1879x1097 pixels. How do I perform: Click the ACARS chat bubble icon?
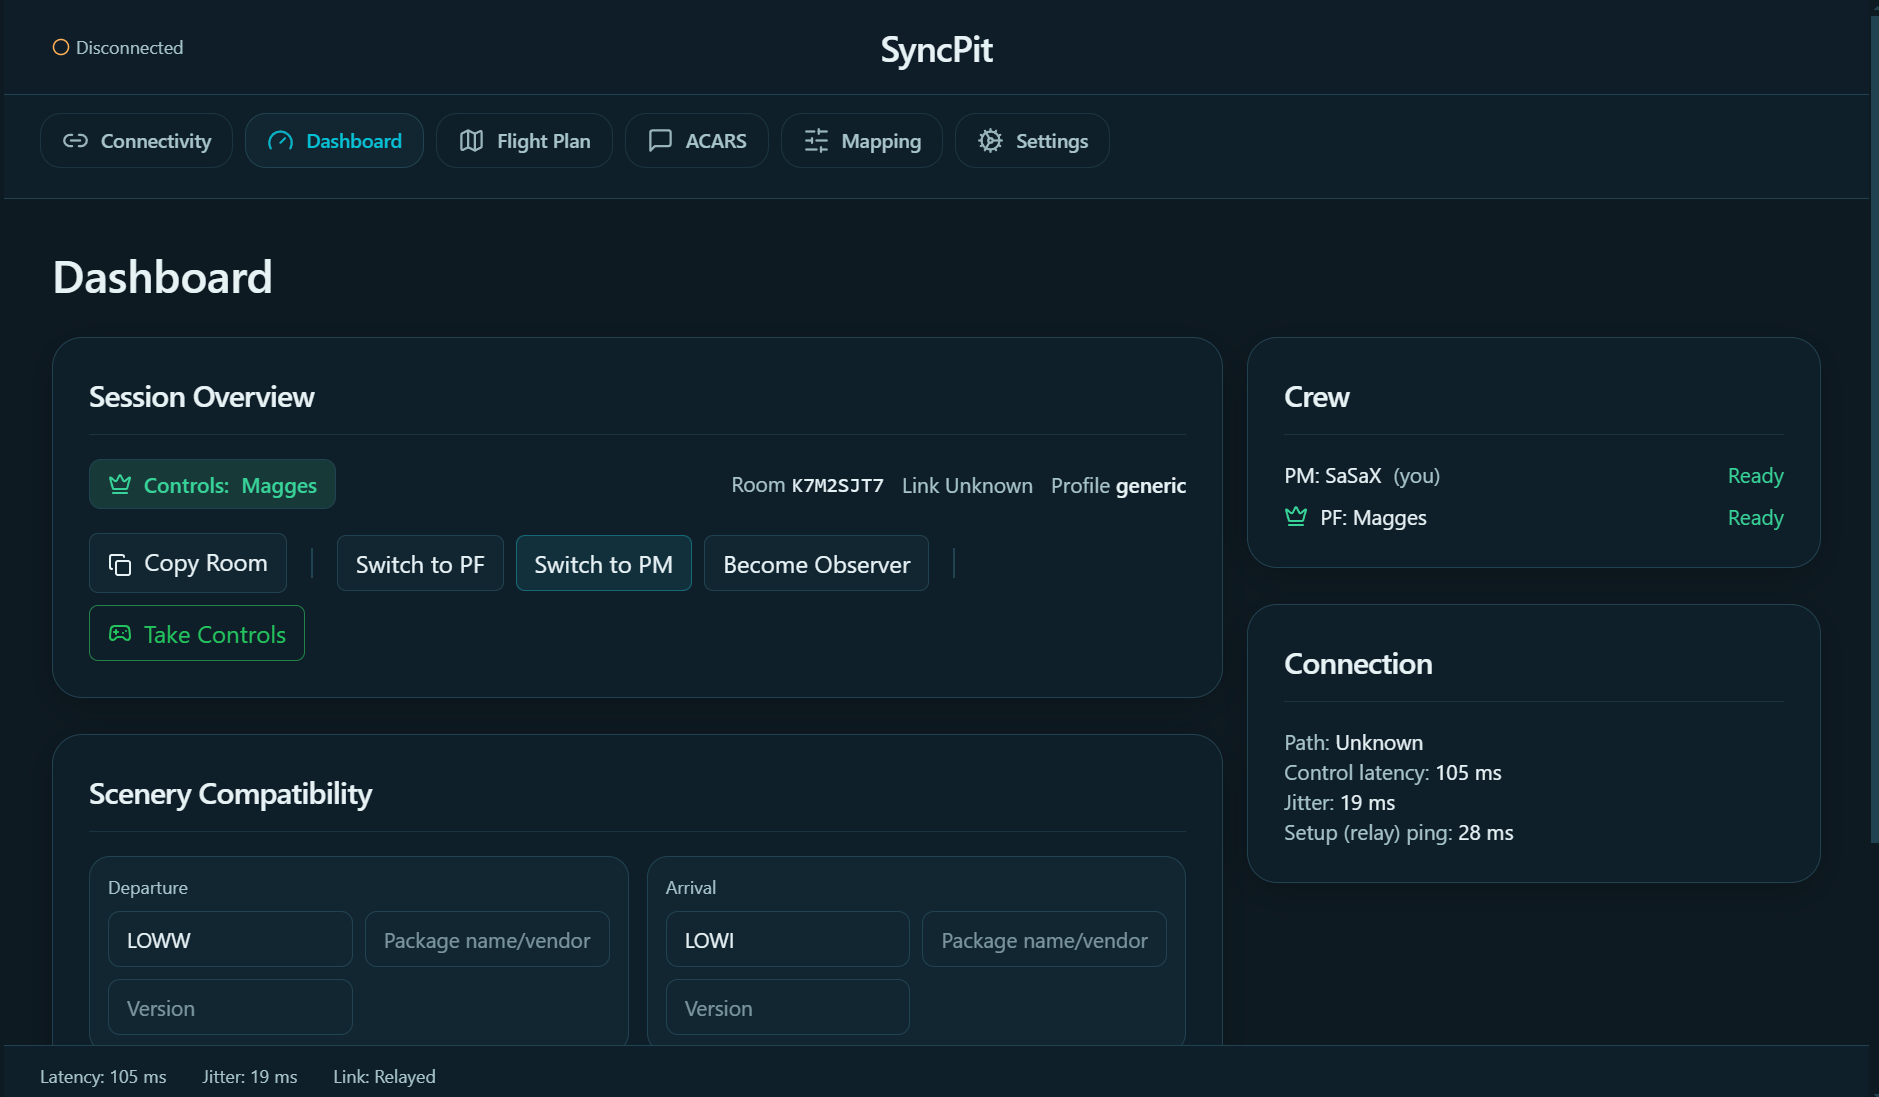coord(660,141)
